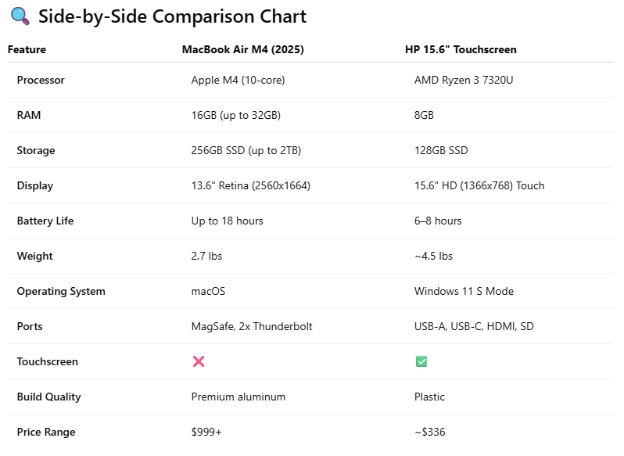Select the Side-by-Side Comparison Chart heading
The height and width of the screenshot is (456, 624).
(x=172, y=17)
